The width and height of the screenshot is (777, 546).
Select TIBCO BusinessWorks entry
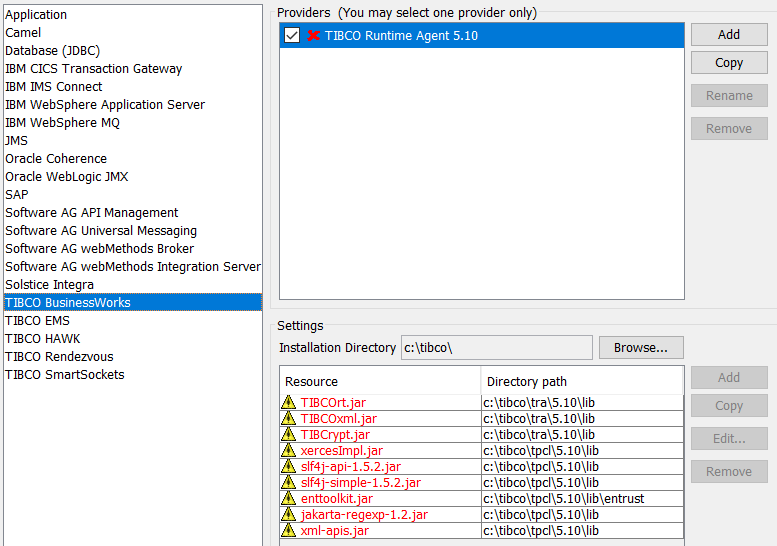point(133,303)
